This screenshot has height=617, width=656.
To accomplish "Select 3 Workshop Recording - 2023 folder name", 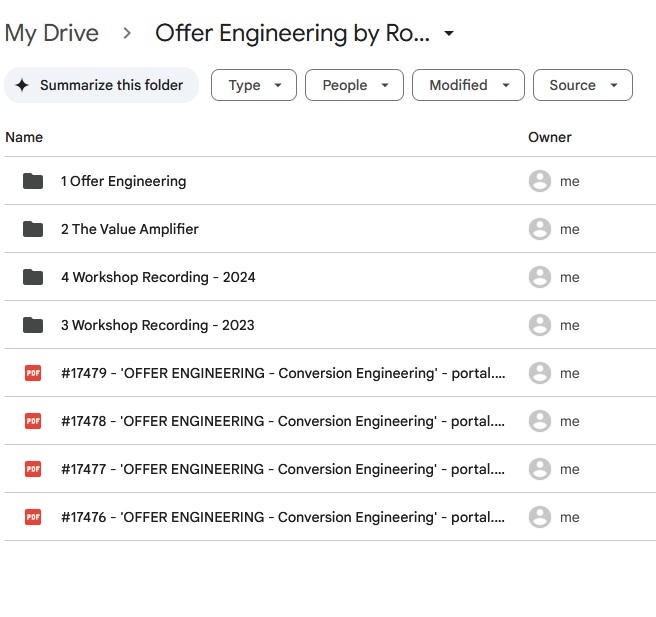I will (x=158, y=325).
